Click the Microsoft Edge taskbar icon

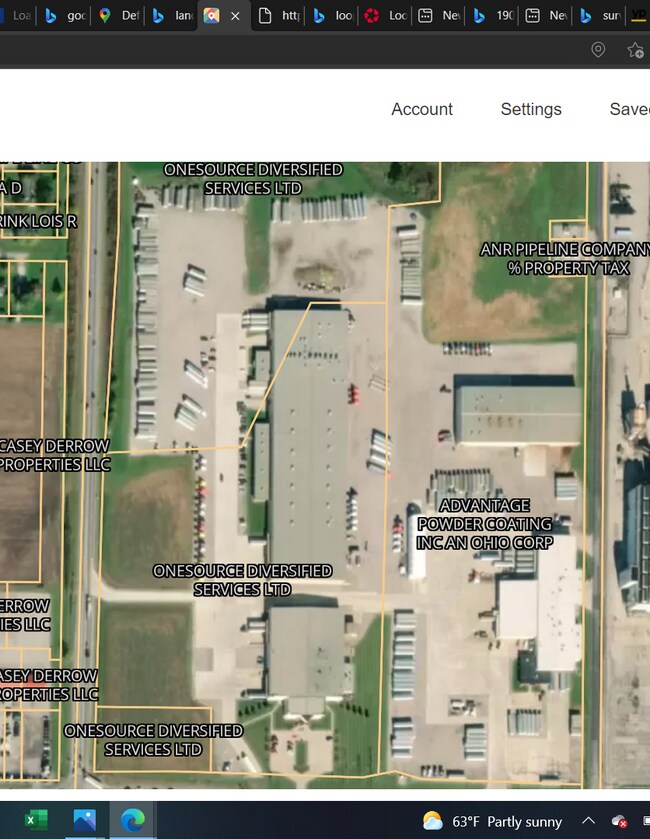tap(132, 820)
